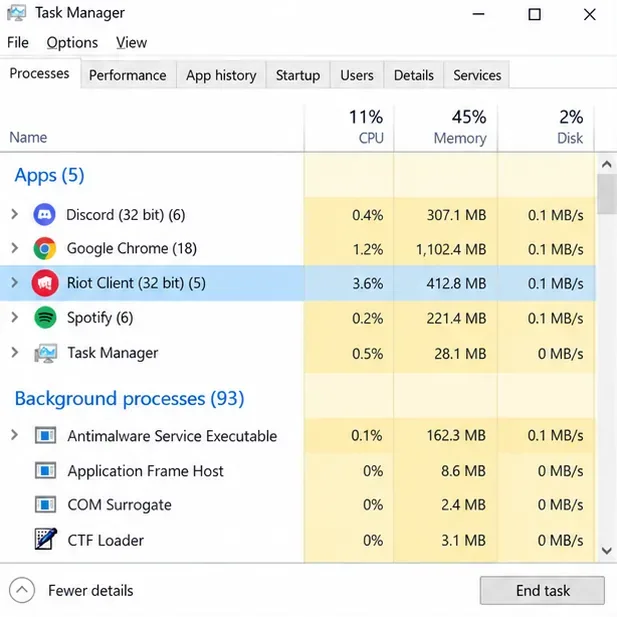617x617 pixels.
Task: Select the Discord (32 bit) (6) row name
Action: pyautogui.click(x=126, y=215)
